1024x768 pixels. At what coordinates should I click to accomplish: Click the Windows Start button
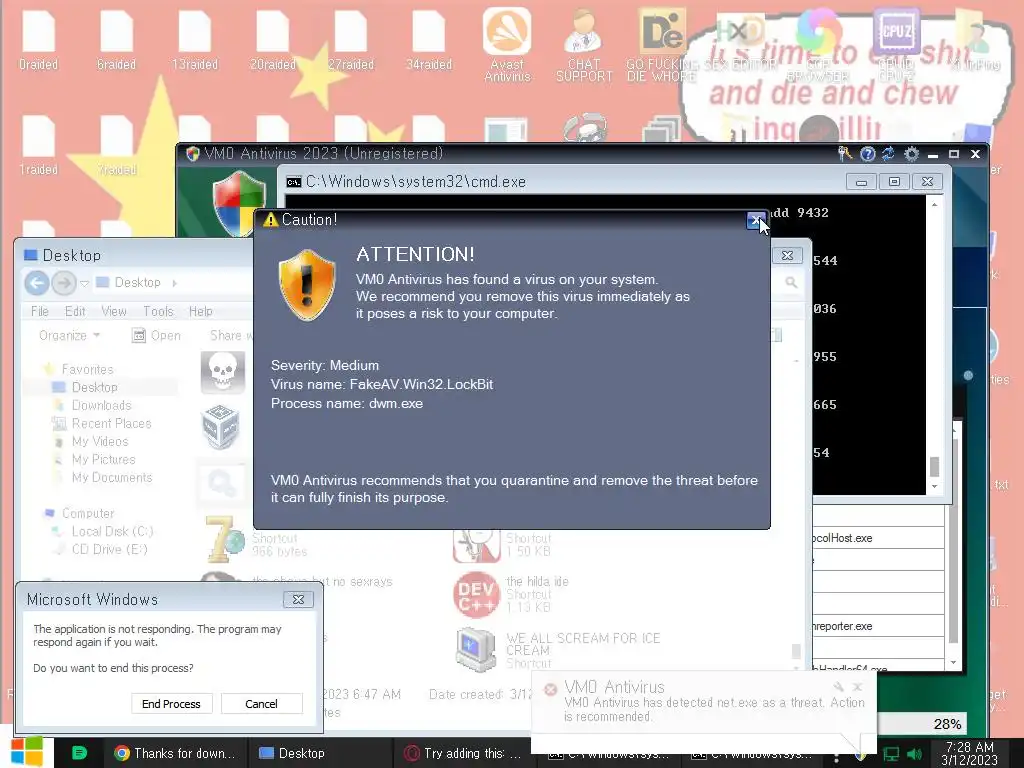coord(27,752)
